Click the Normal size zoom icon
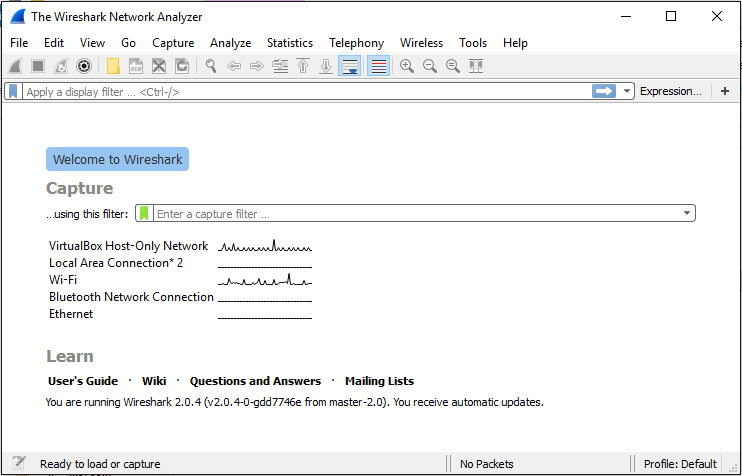 point(453,66)
